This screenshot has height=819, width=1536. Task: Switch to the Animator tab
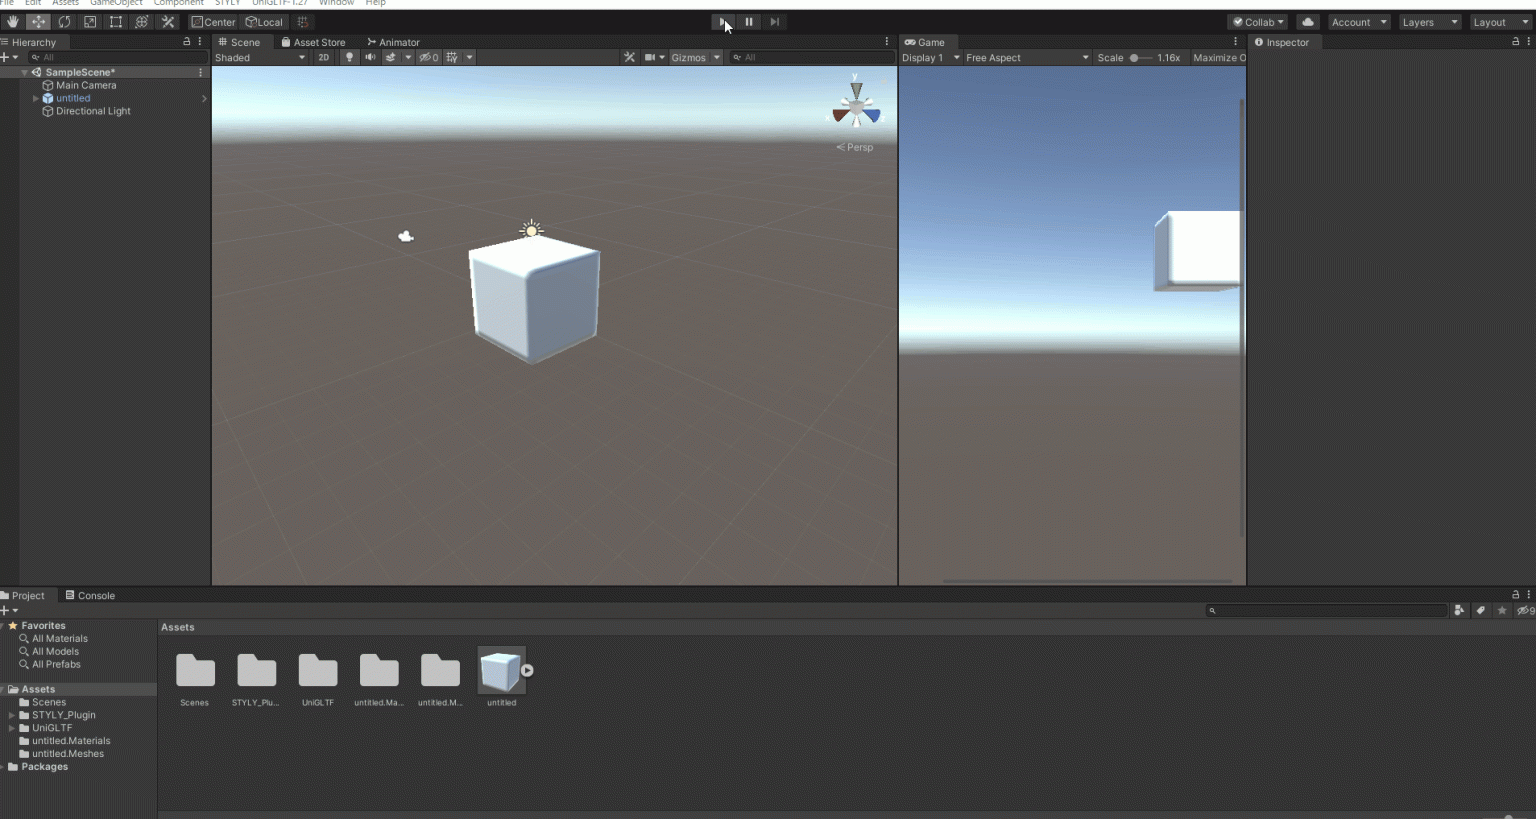coord(393,42)
